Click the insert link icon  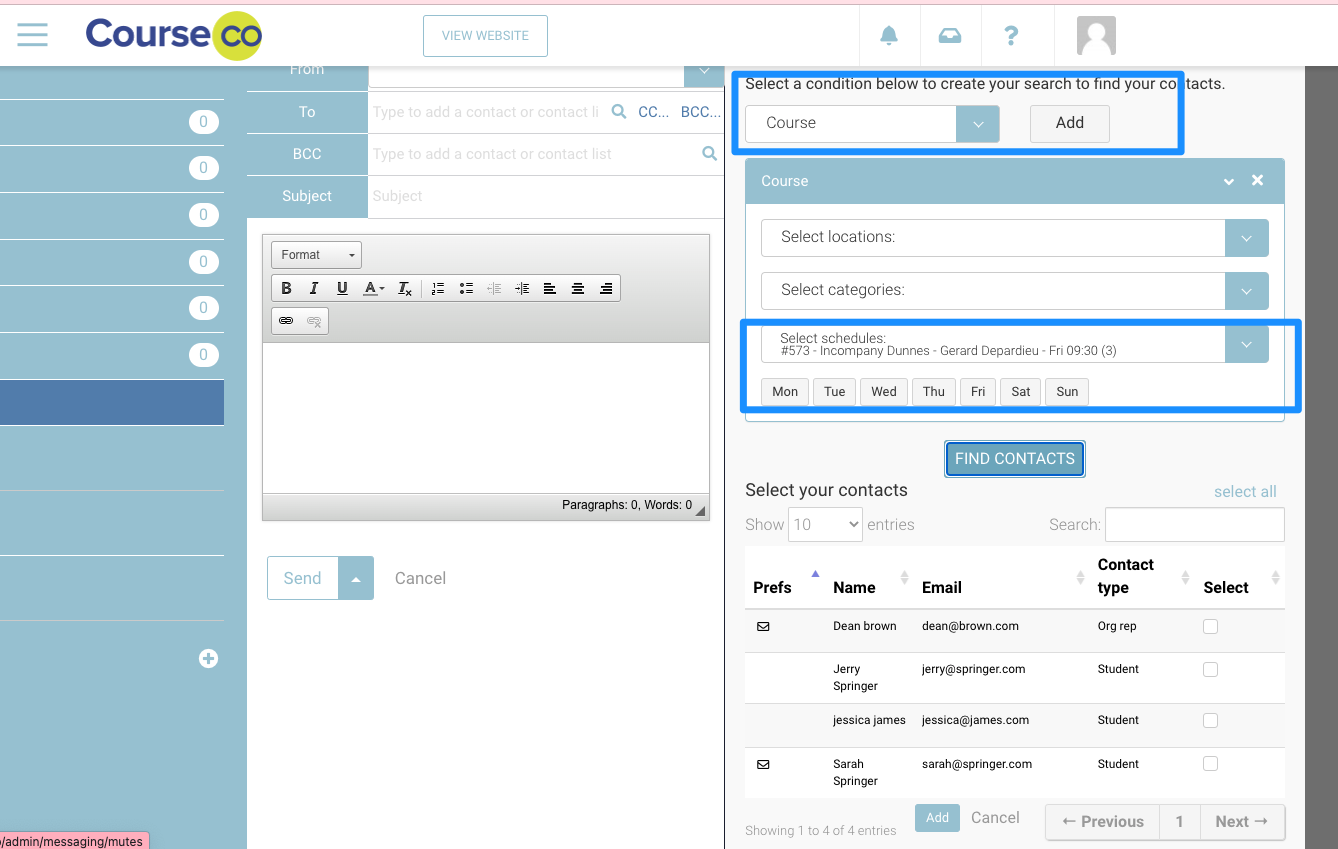(x=286, y=321)
